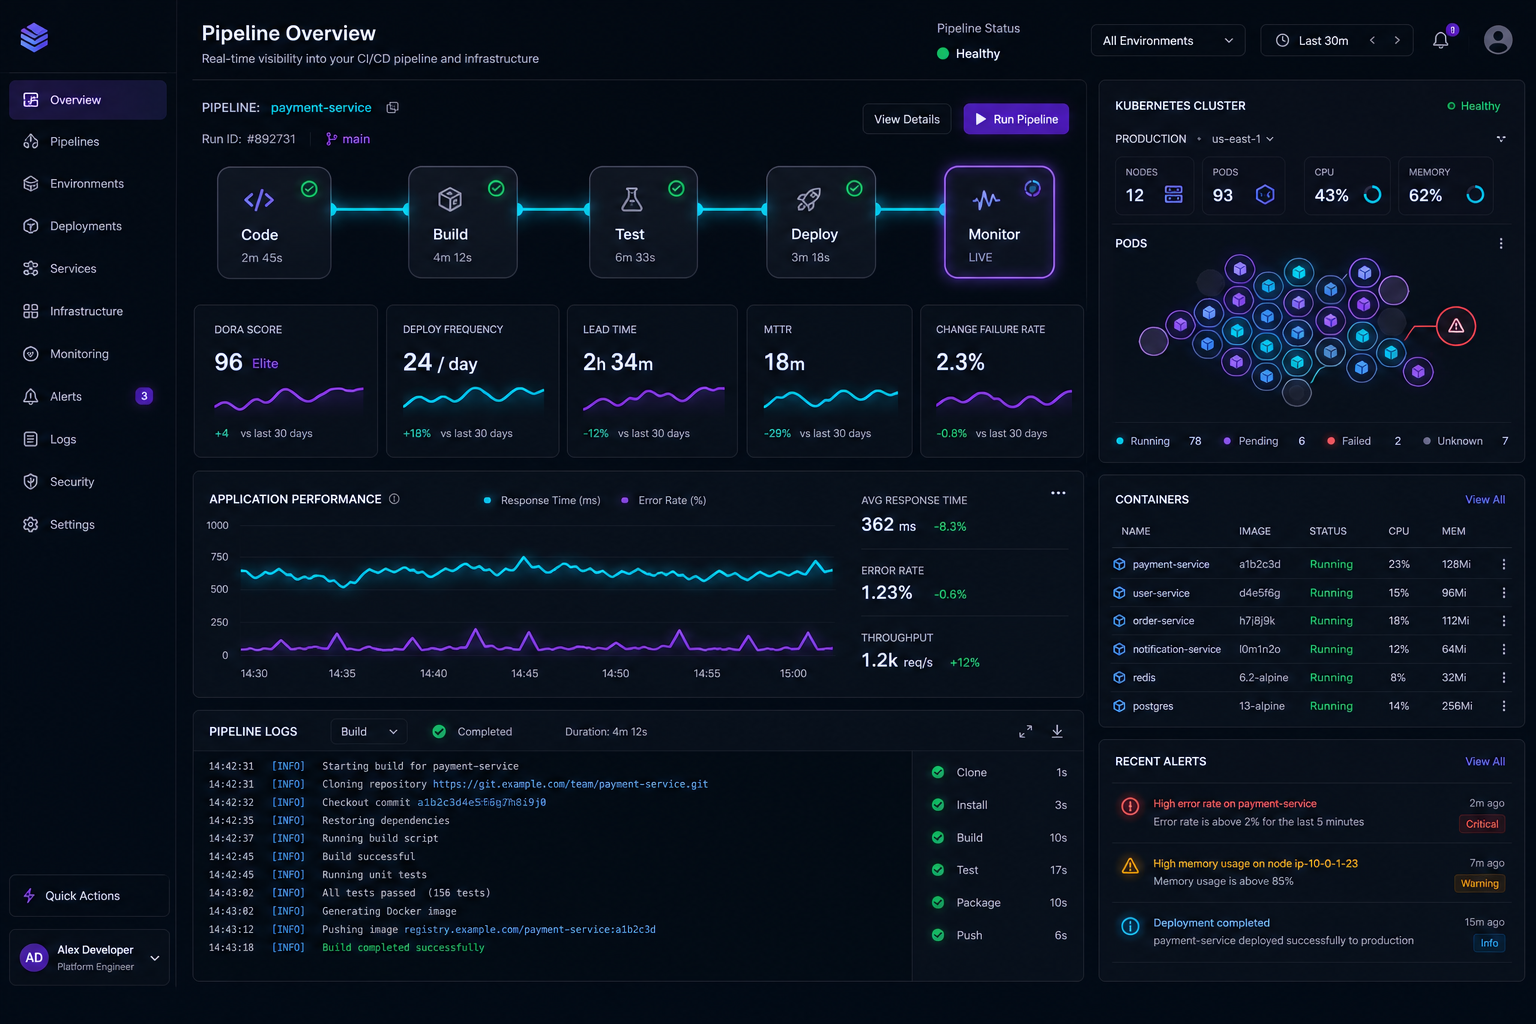The height and width of the screenshot is (1024, 1536).
Task: Copy the payment-service pipeline name icon
Action: (393, 108)
